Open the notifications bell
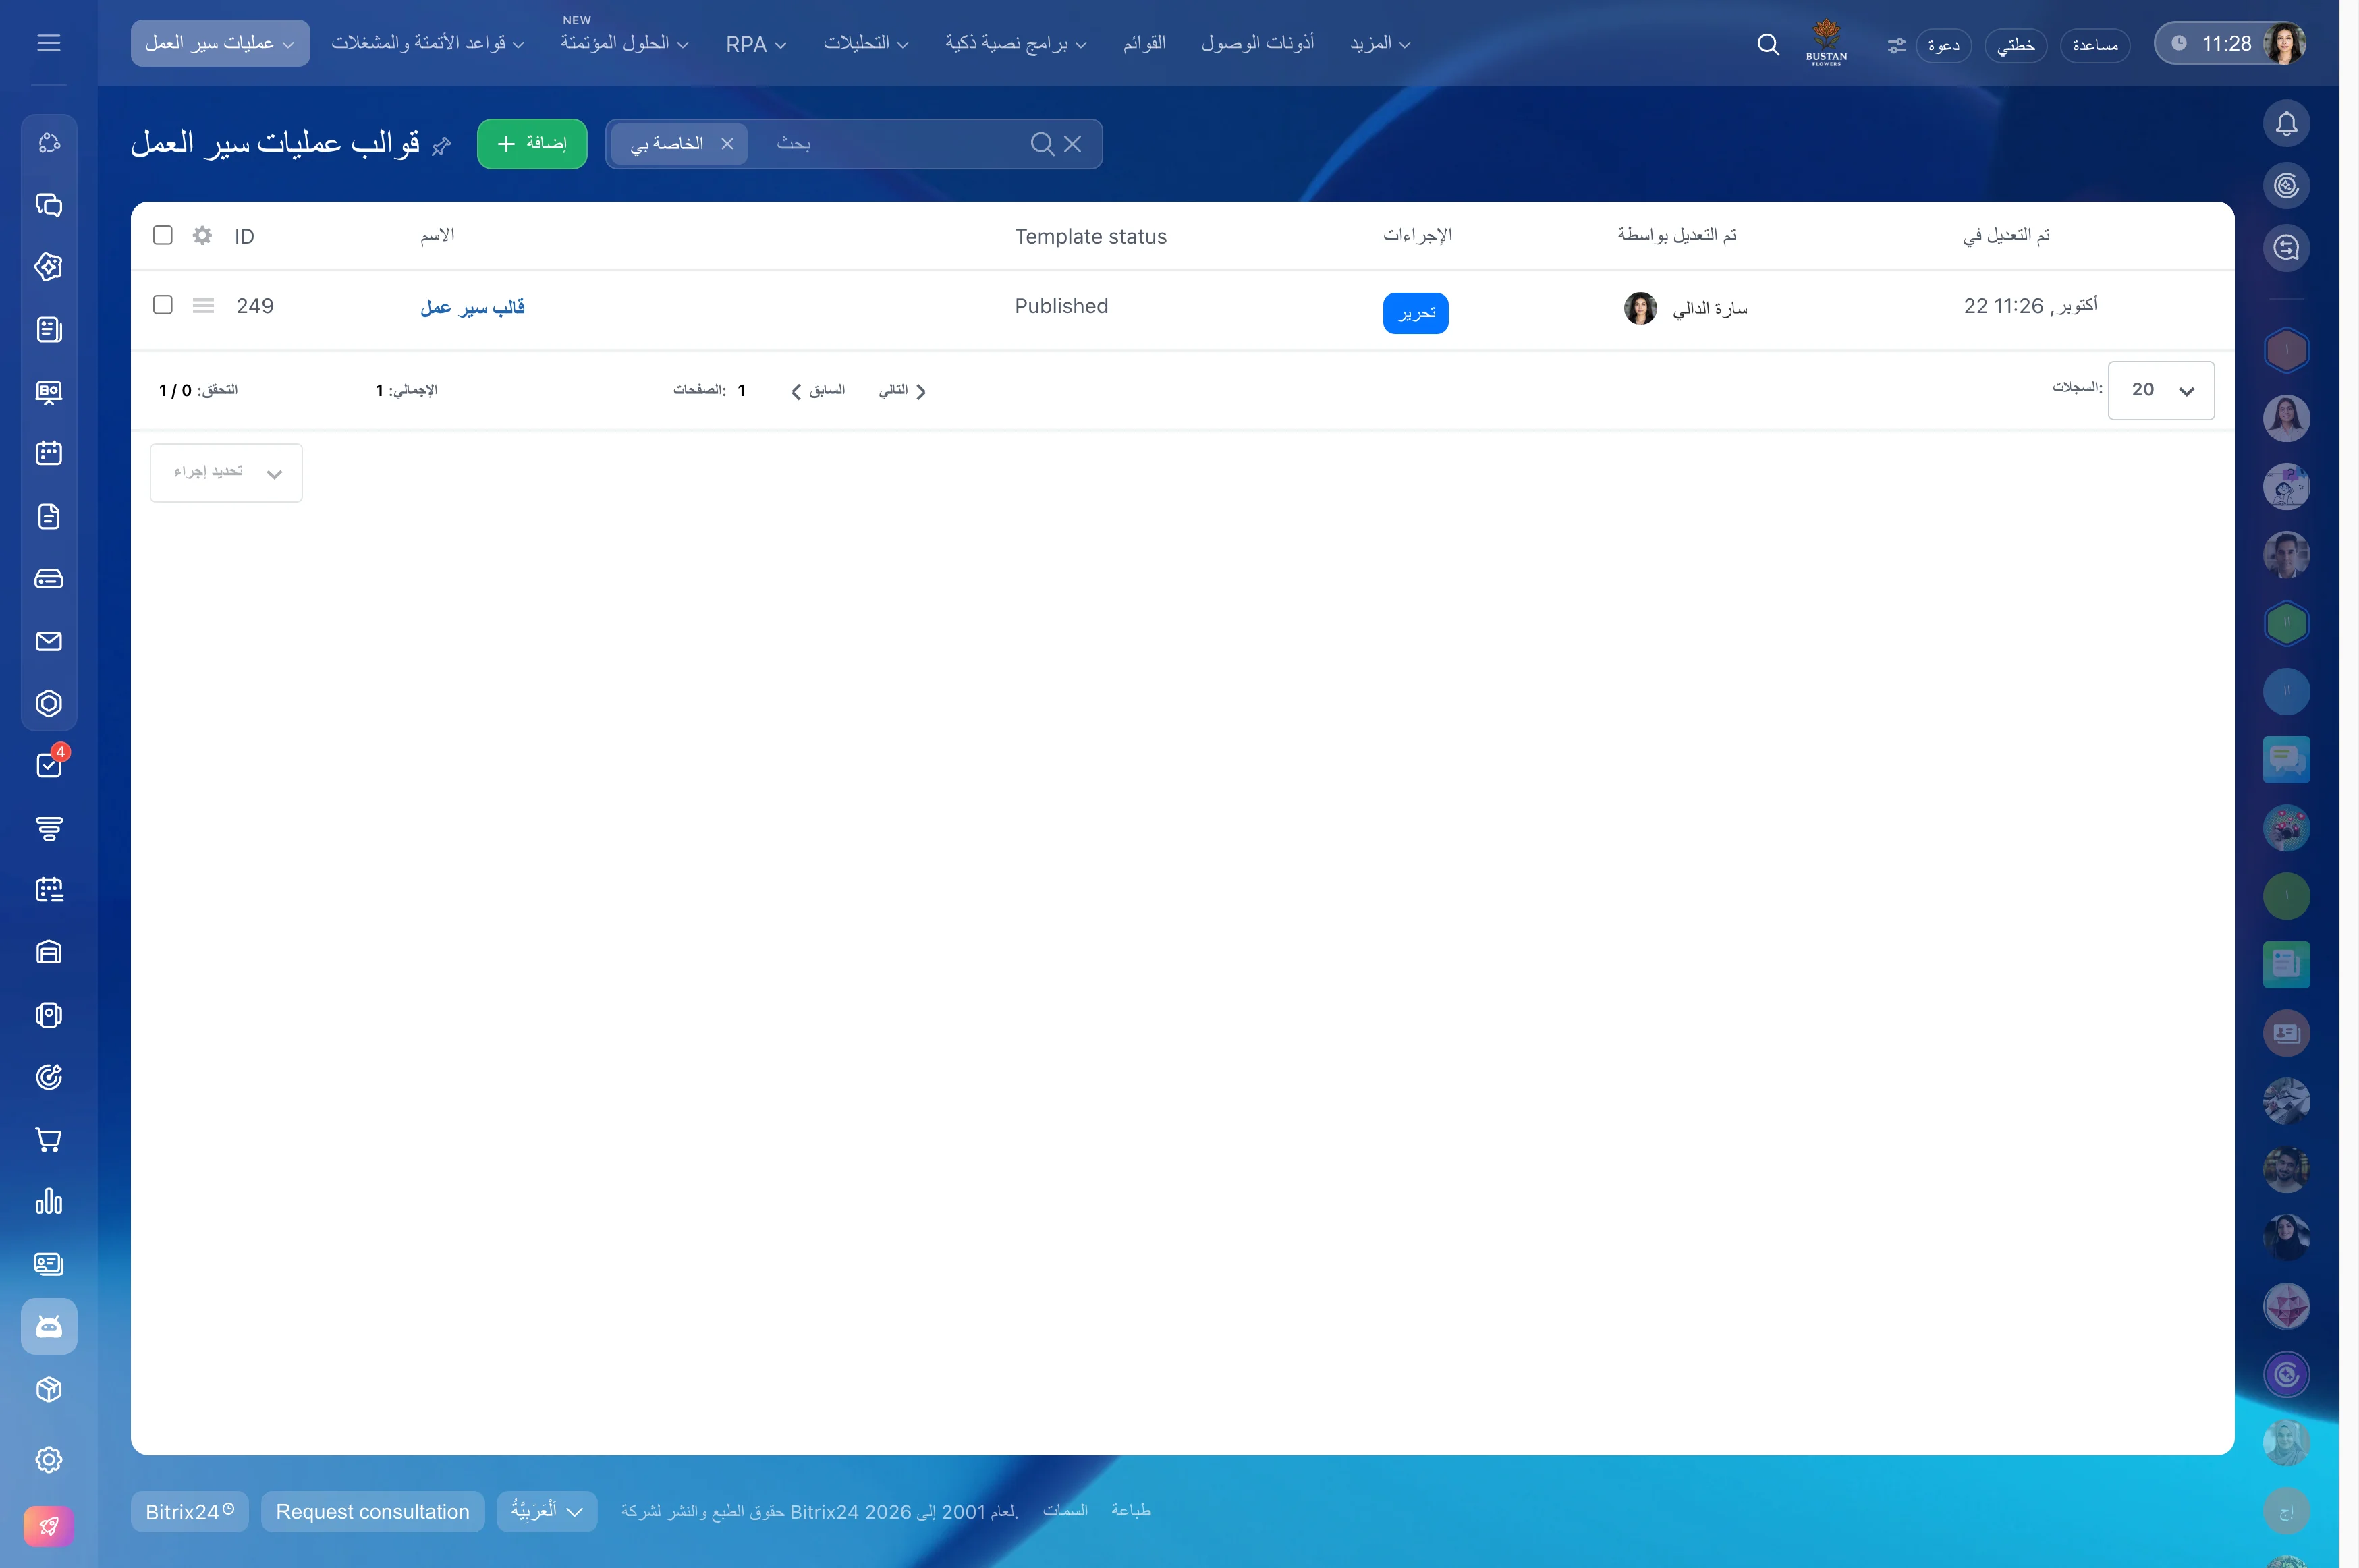 pyautogui.click(x=2286, y=124)
